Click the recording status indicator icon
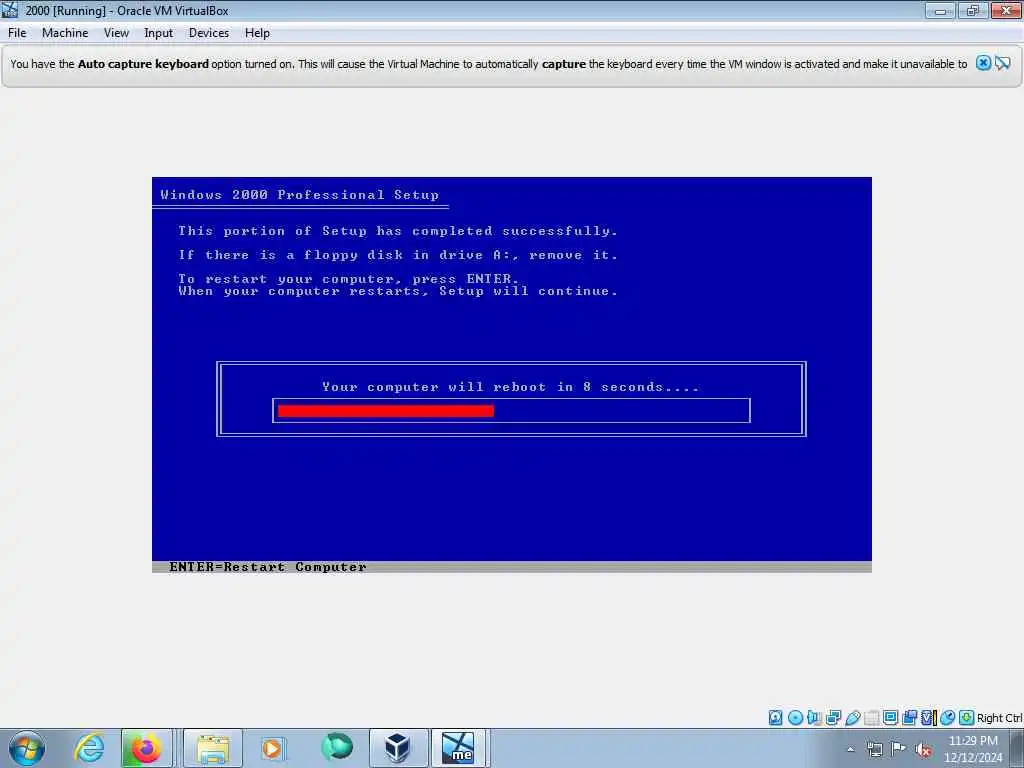 [x=909, y=718]
